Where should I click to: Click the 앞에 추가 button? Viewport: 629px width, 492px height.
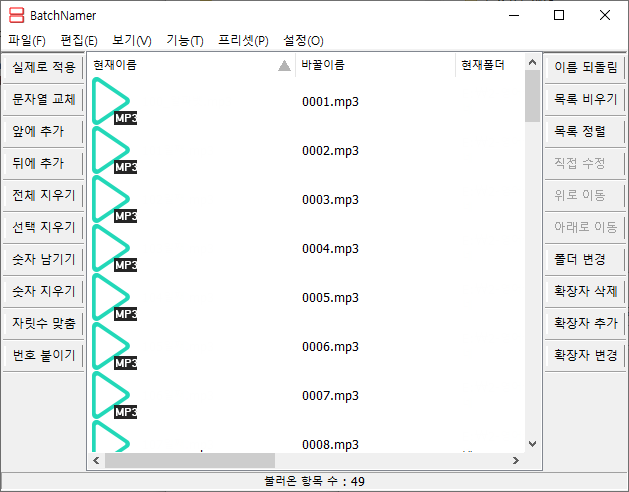pyautogui.click(x=43, y=131)
